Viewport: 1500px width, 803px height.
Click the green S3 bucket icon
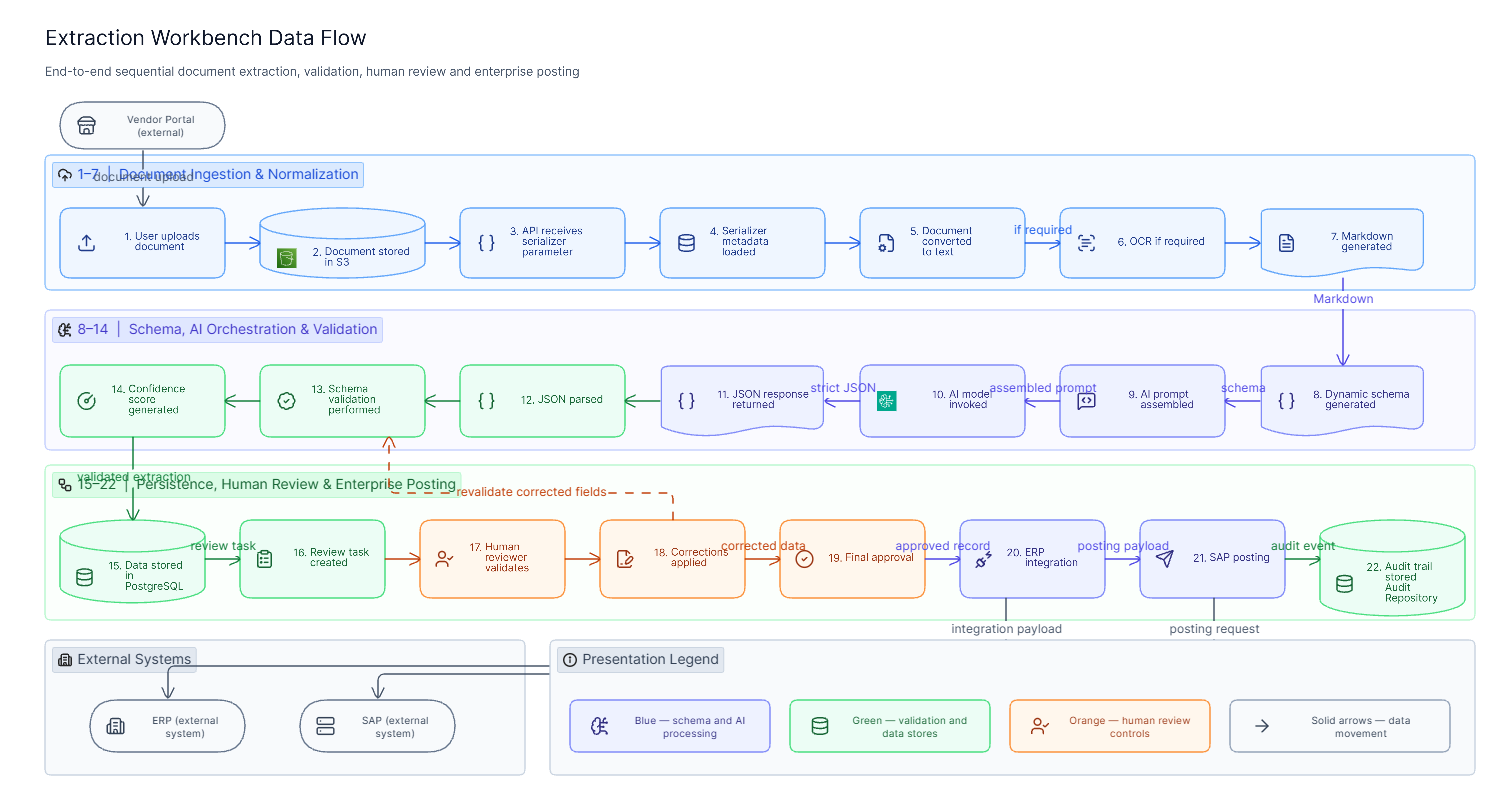tap(287, 258)
